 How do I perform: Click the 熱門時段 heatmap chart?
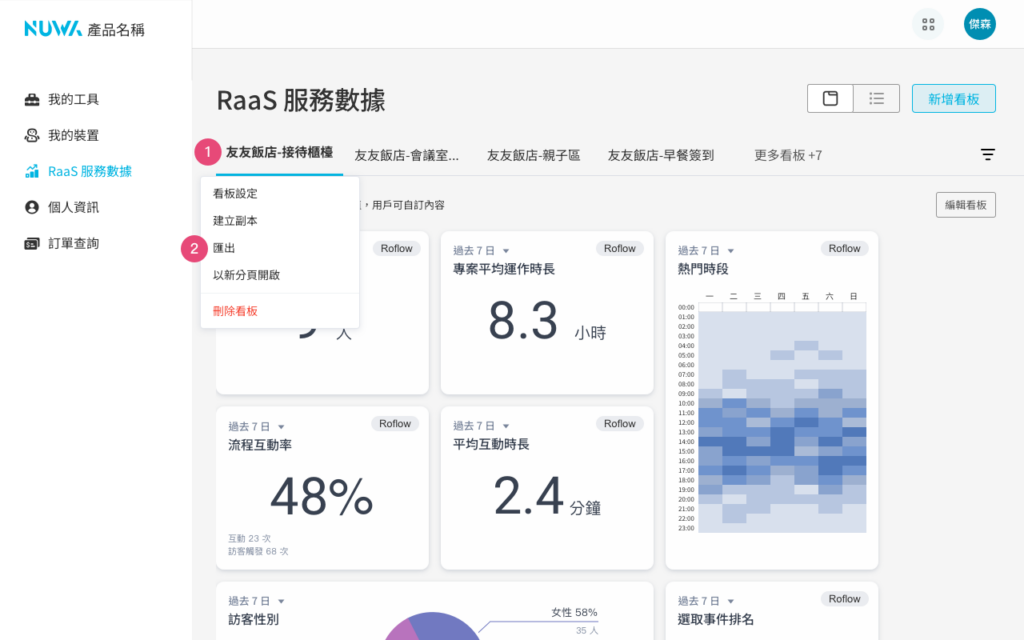click(x=772, y=413)
